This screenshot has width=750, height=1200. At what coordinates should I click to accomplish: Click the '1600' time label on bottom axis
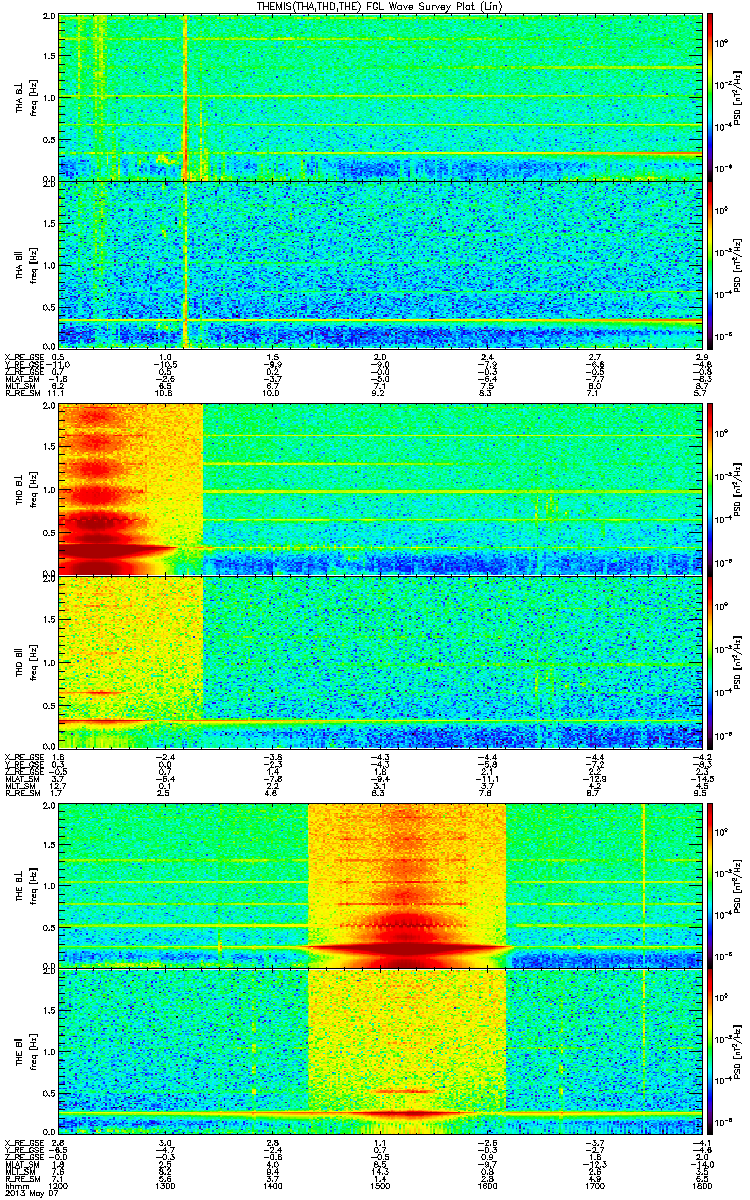(486, 1186)
